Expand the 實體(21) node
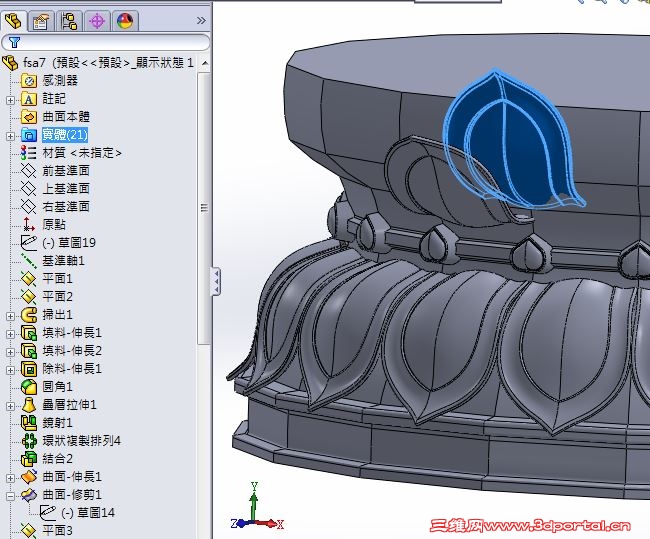Viewport: 650px width, 539px height. [10, 136]
